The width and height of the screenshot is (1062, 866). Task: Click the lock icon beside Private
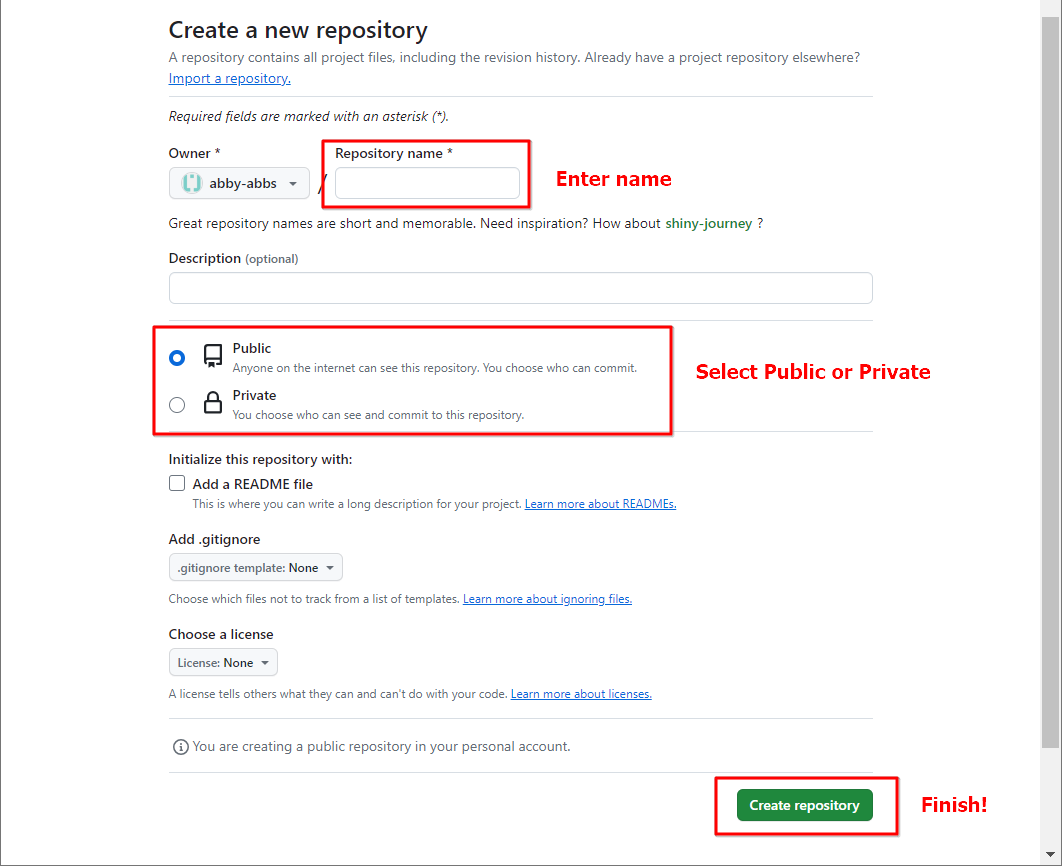pyautogui.click(x=211, y=402)
